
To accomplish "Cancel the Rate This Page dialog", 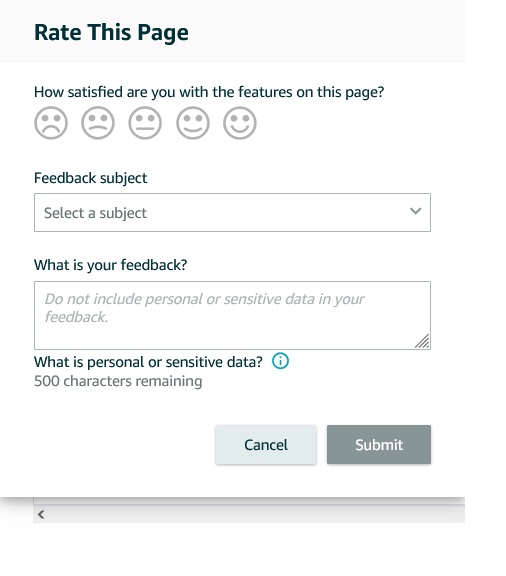I will (266, 445).
